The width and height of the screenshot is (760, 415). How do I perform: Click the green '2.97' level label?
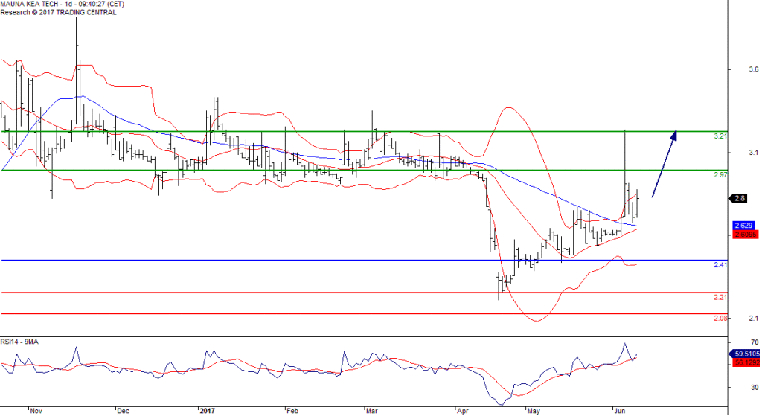(721, 175)
